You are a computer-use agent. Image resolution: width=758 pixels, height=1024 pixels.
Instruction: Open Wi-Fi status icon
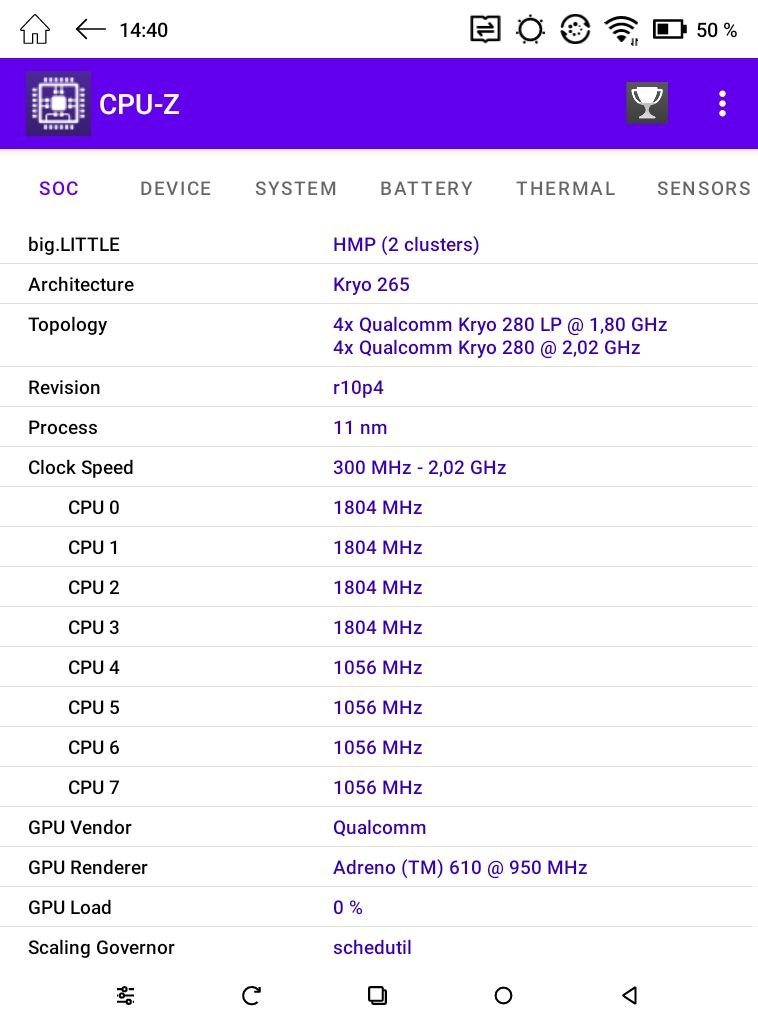tap(622, 30)
